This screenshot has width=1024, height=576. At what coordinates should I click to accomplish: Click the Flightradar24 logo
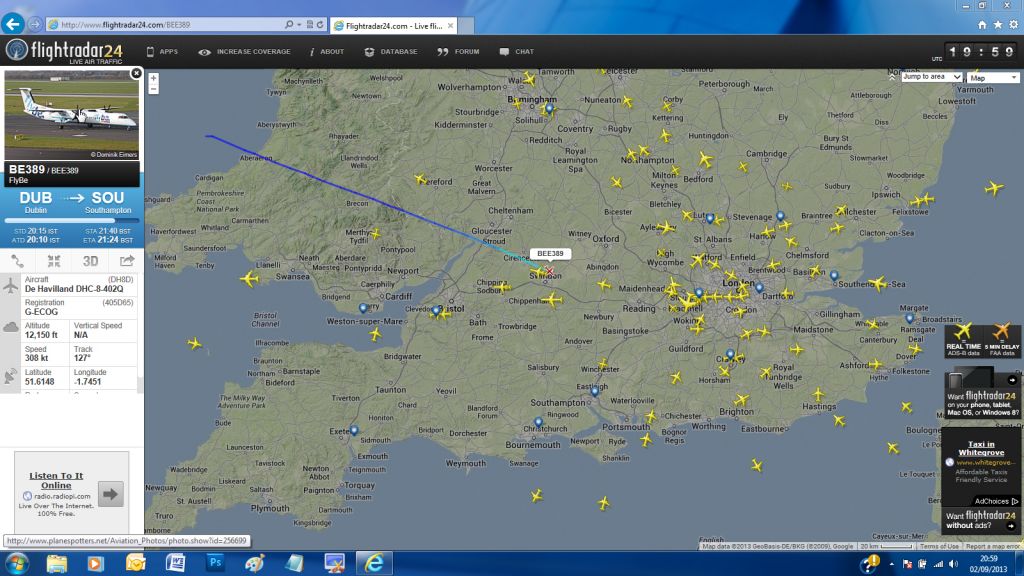pos(64,51)
